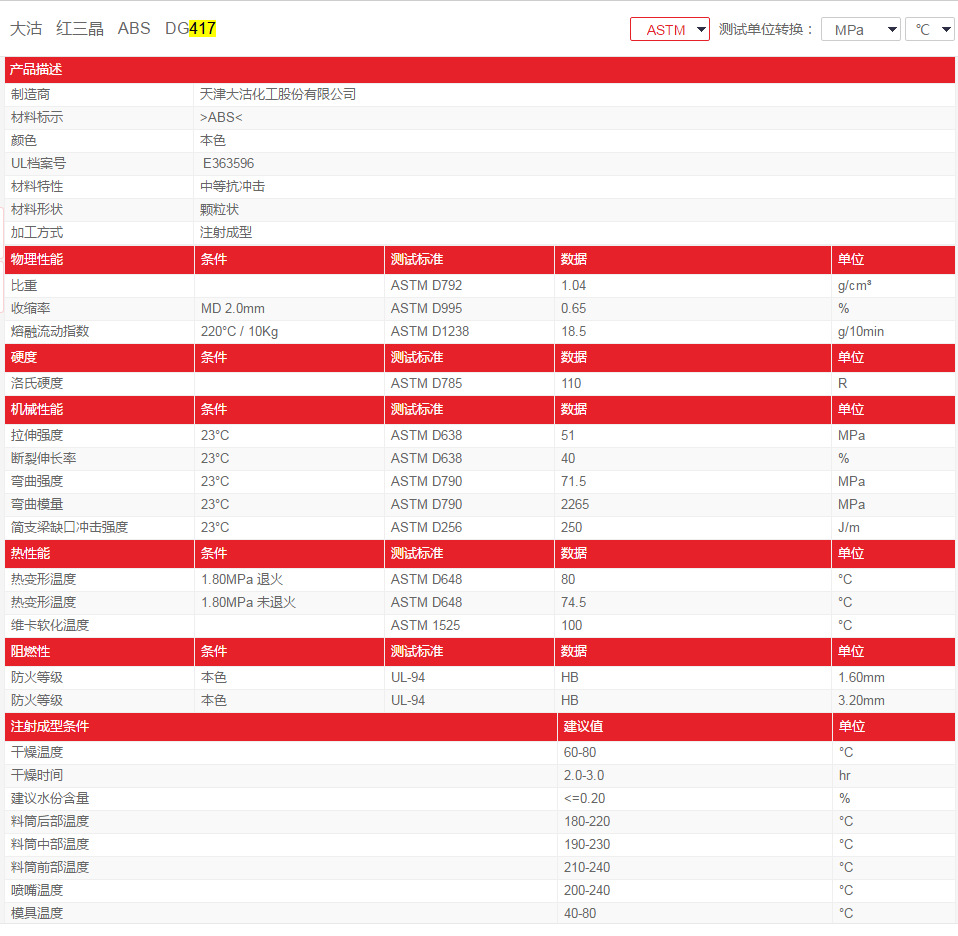Click the 加工方式 value 注射成型
This screenshot has height=936, width=958.
(x=226, y=232)
